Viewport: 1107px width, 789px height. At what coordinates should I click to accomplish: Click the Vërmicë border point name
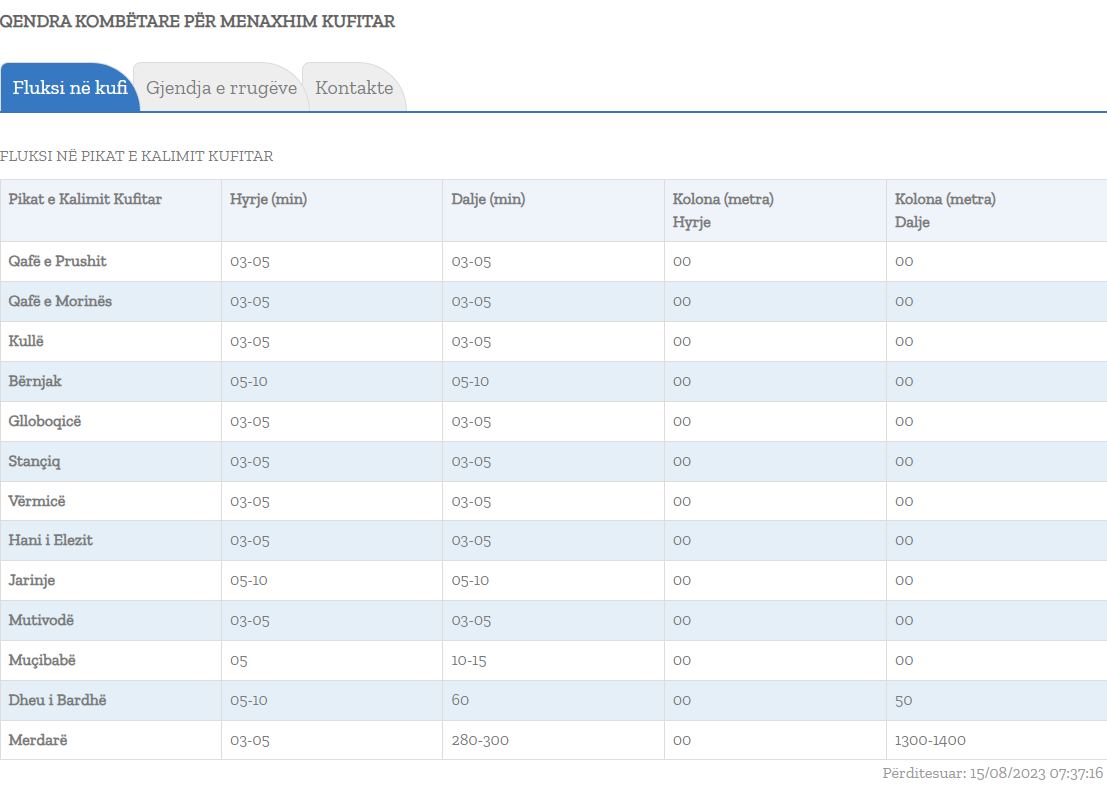(37, 501)
